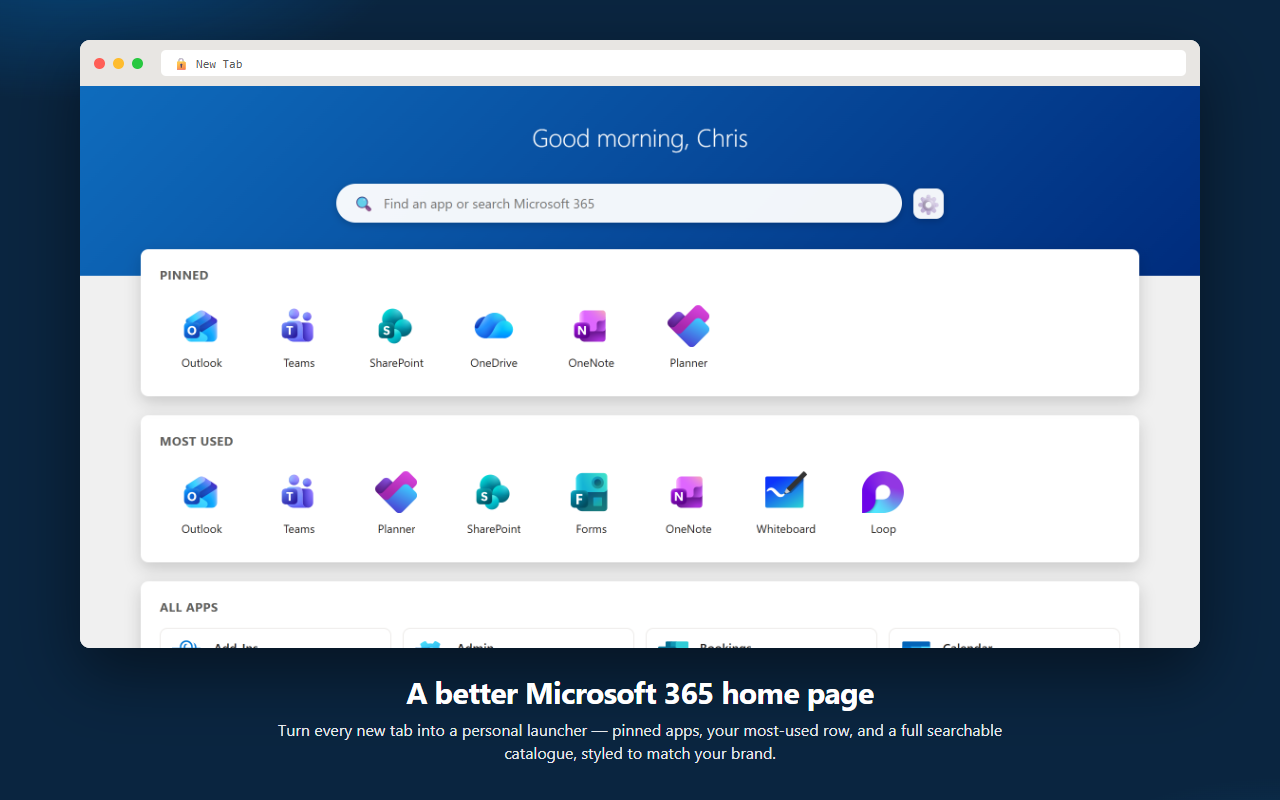Click the 'A better Microsoft 365 home page' headline
Screen dimensions: 1280x800
[640, 693]
